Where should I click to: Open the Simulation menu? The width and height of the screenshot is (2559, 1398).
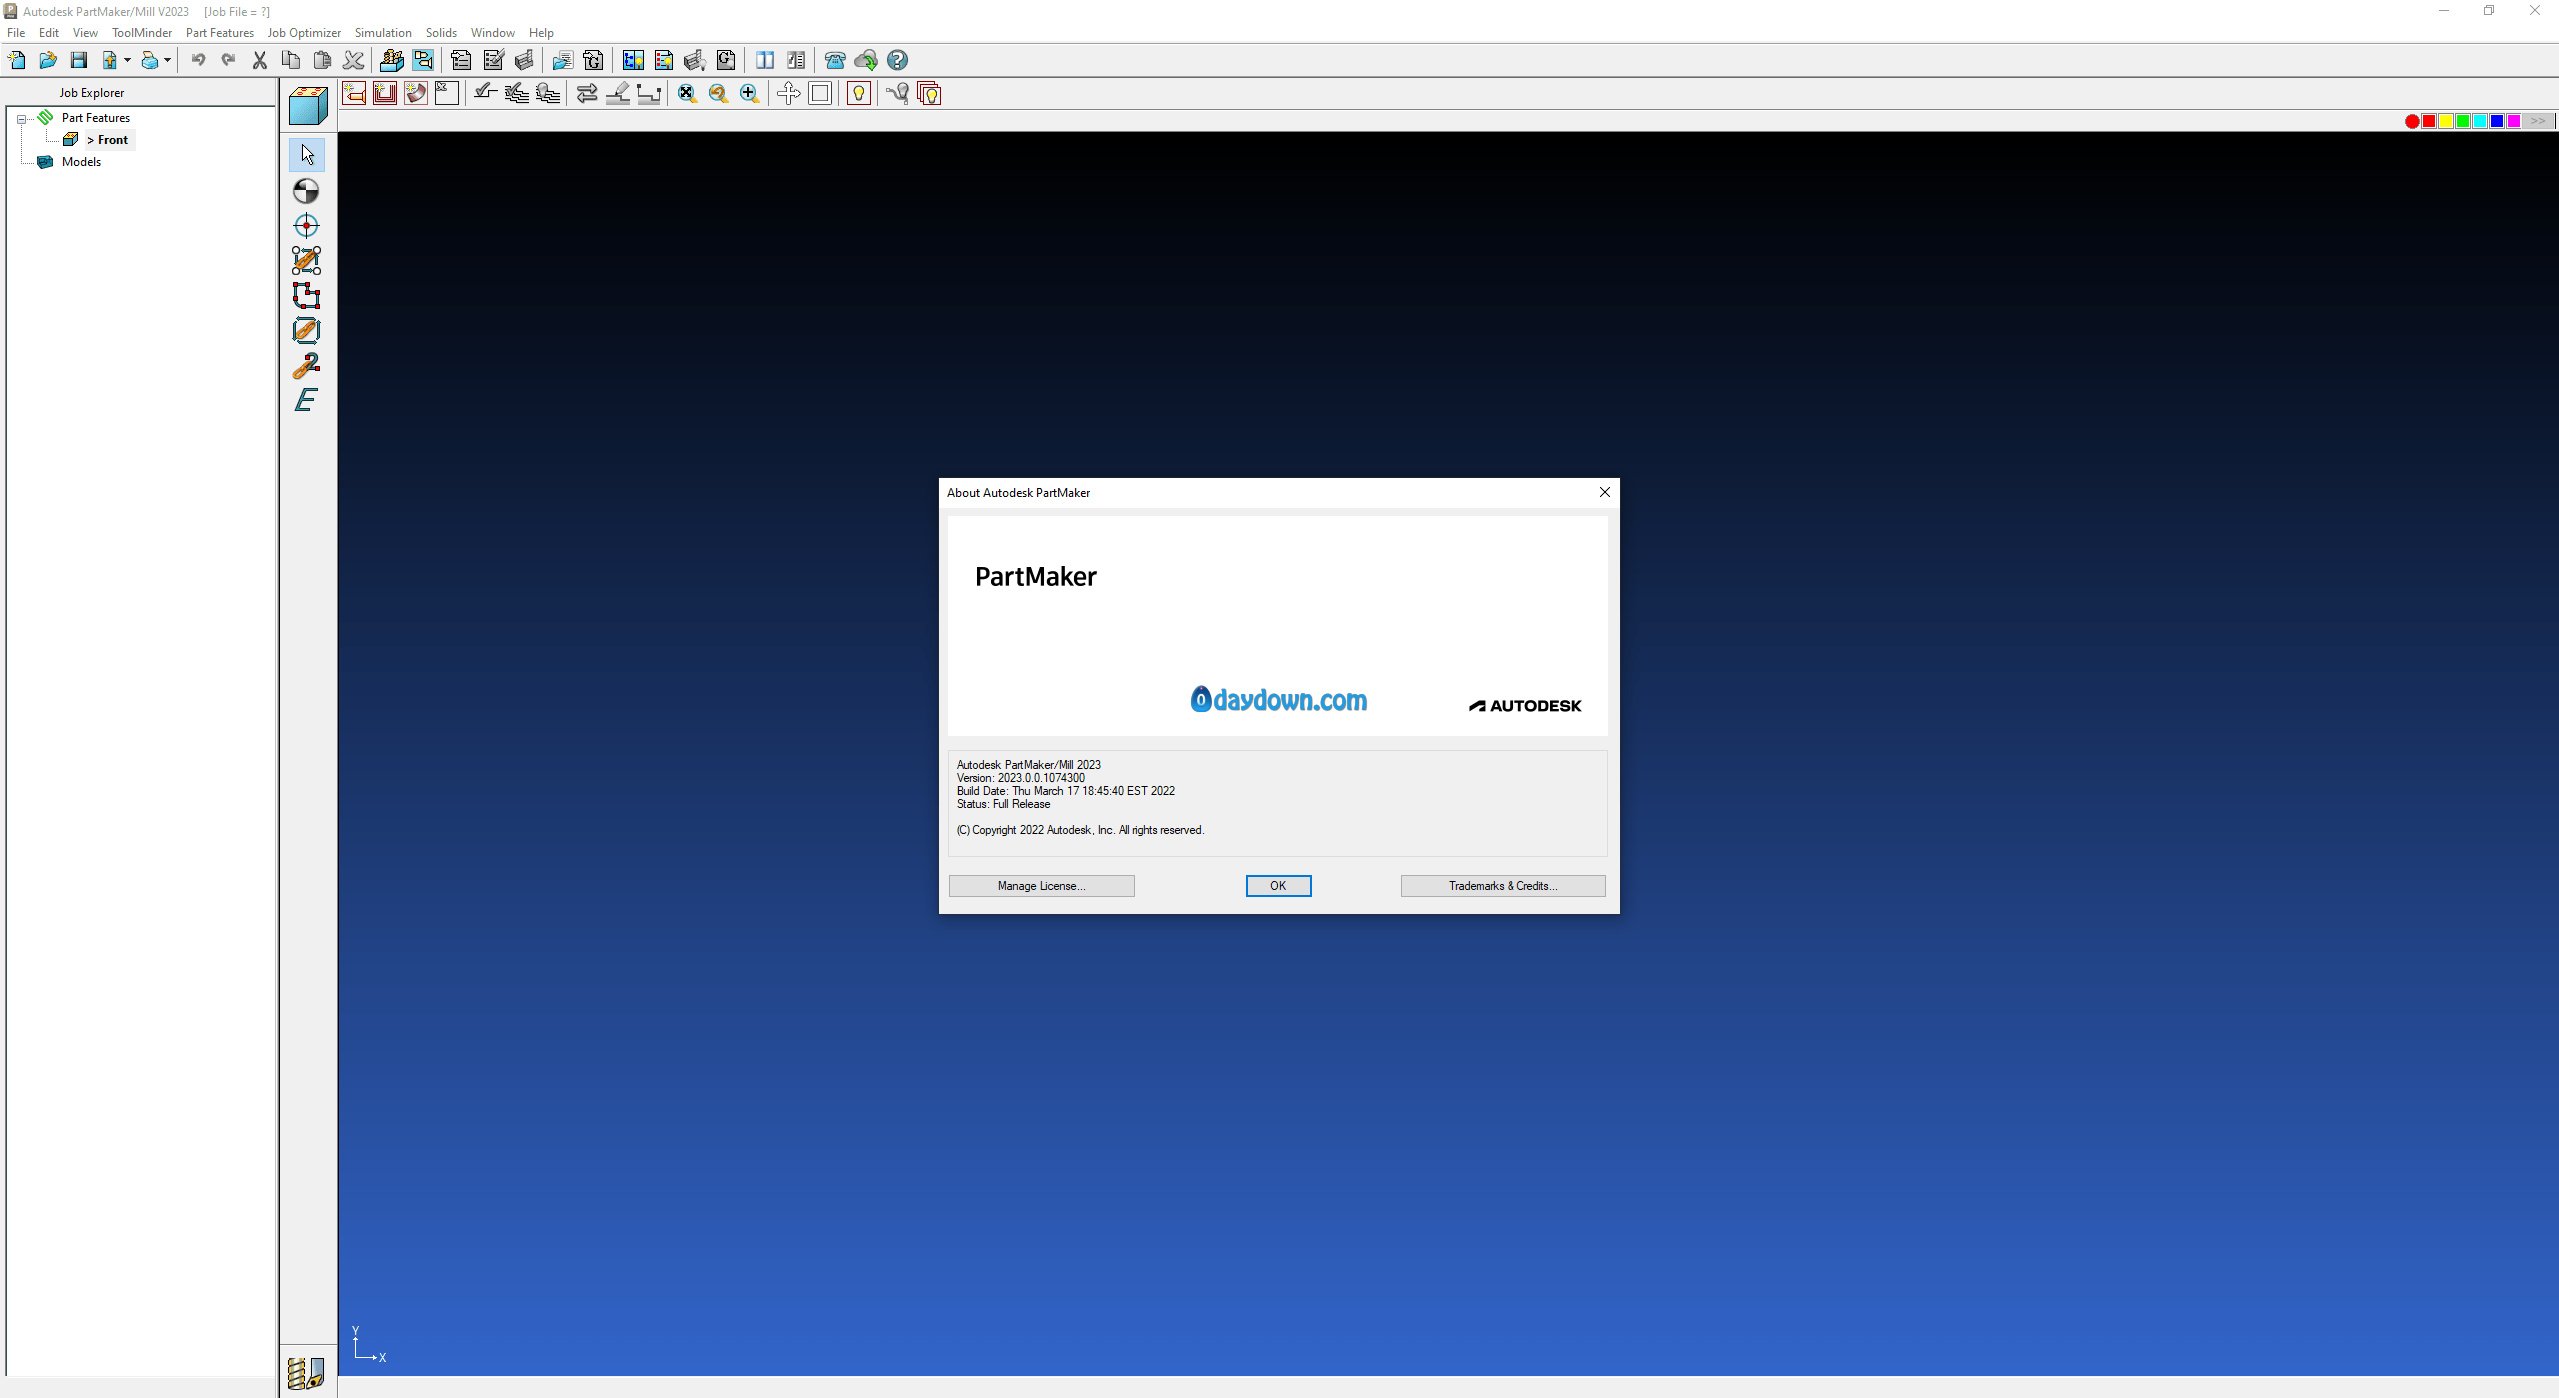click(382, 33)
